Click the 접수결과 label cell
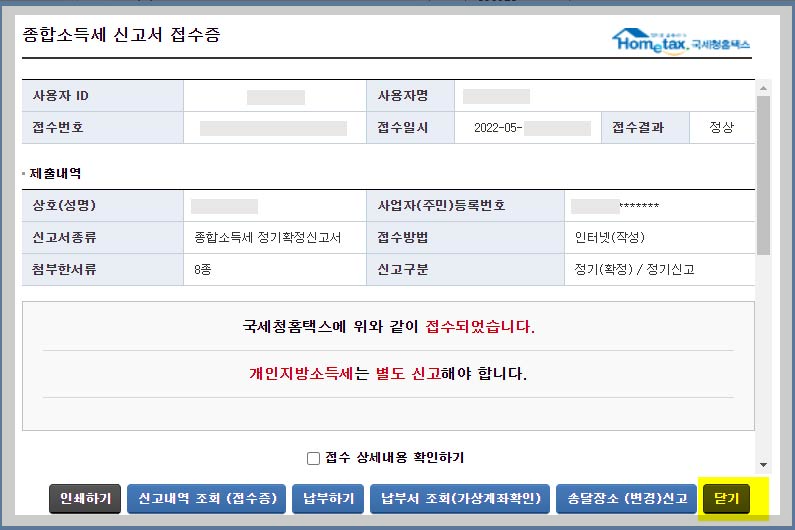This screenshot has width=795, height=530. click(645, 128)
